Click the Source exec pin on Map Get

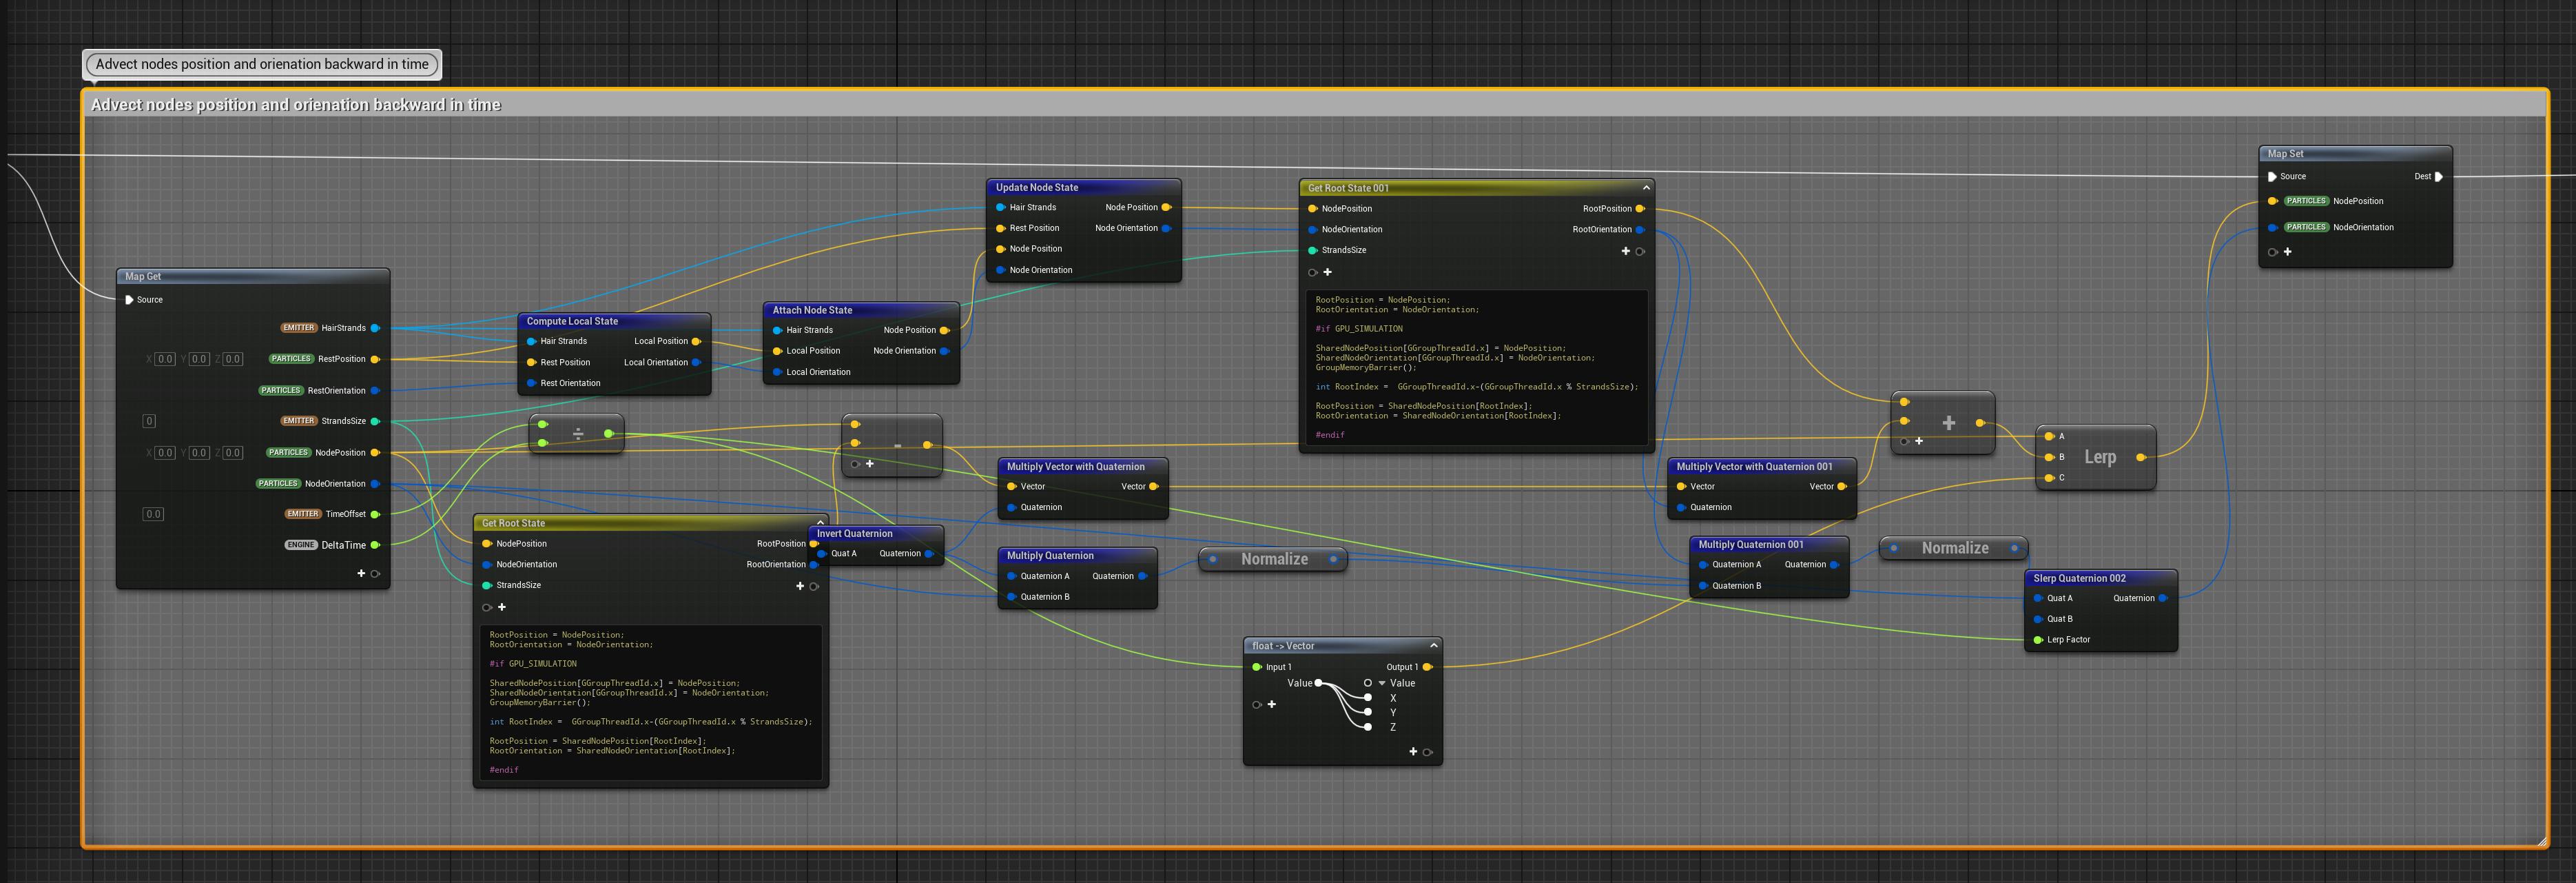[129, 300]
